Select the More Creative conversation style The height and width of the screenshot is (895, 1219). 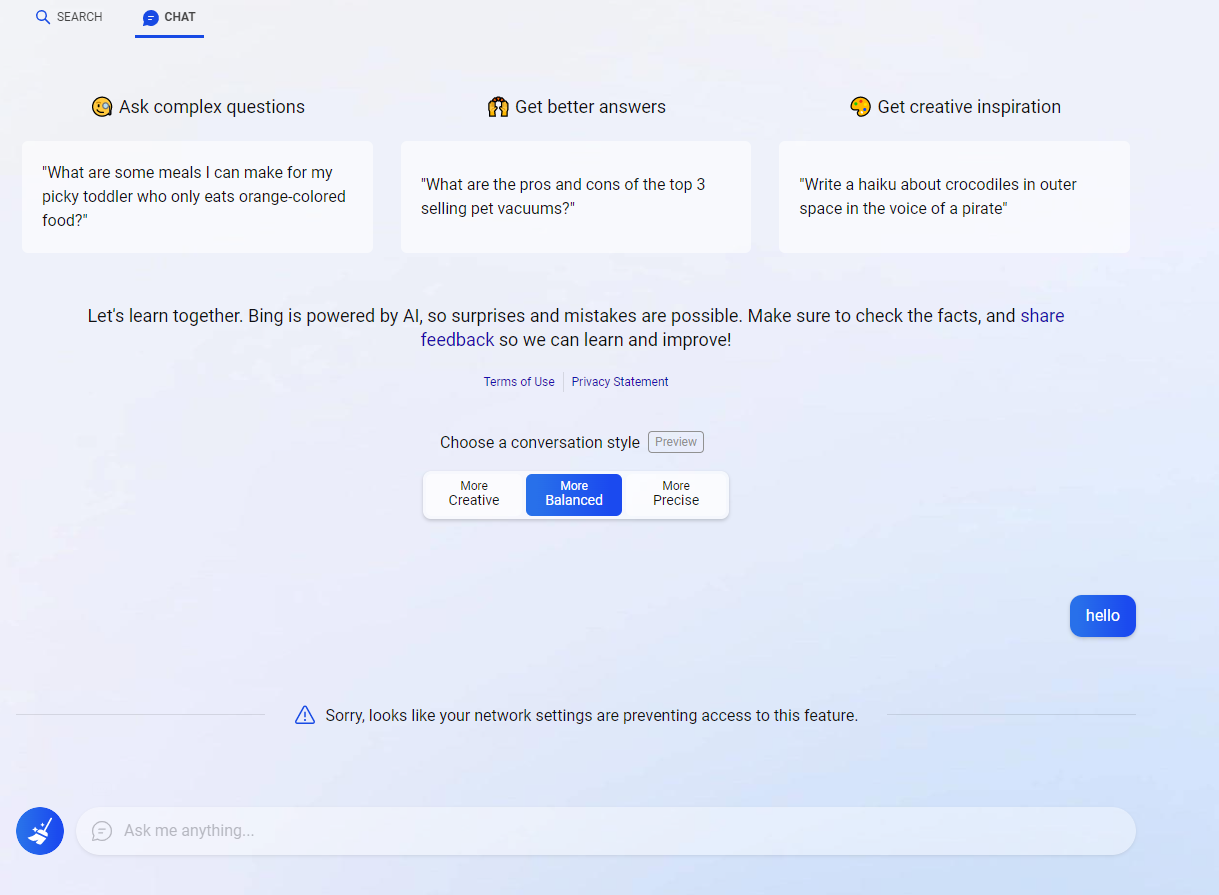474,494
